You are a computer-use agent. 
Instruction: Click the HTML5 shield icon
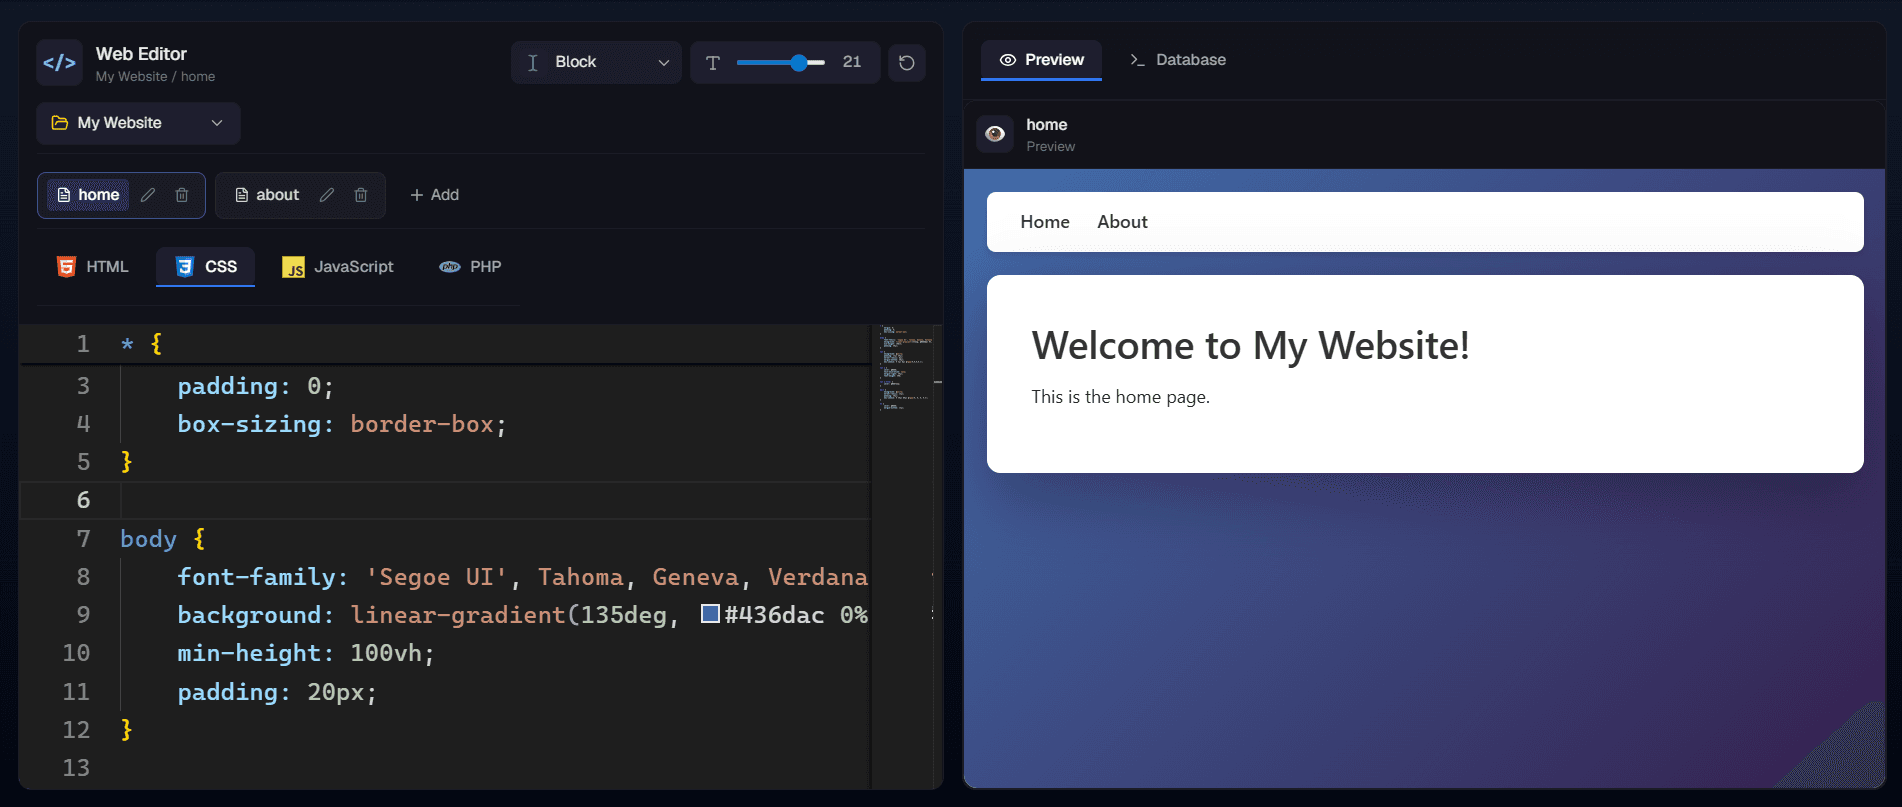point(67,267)
